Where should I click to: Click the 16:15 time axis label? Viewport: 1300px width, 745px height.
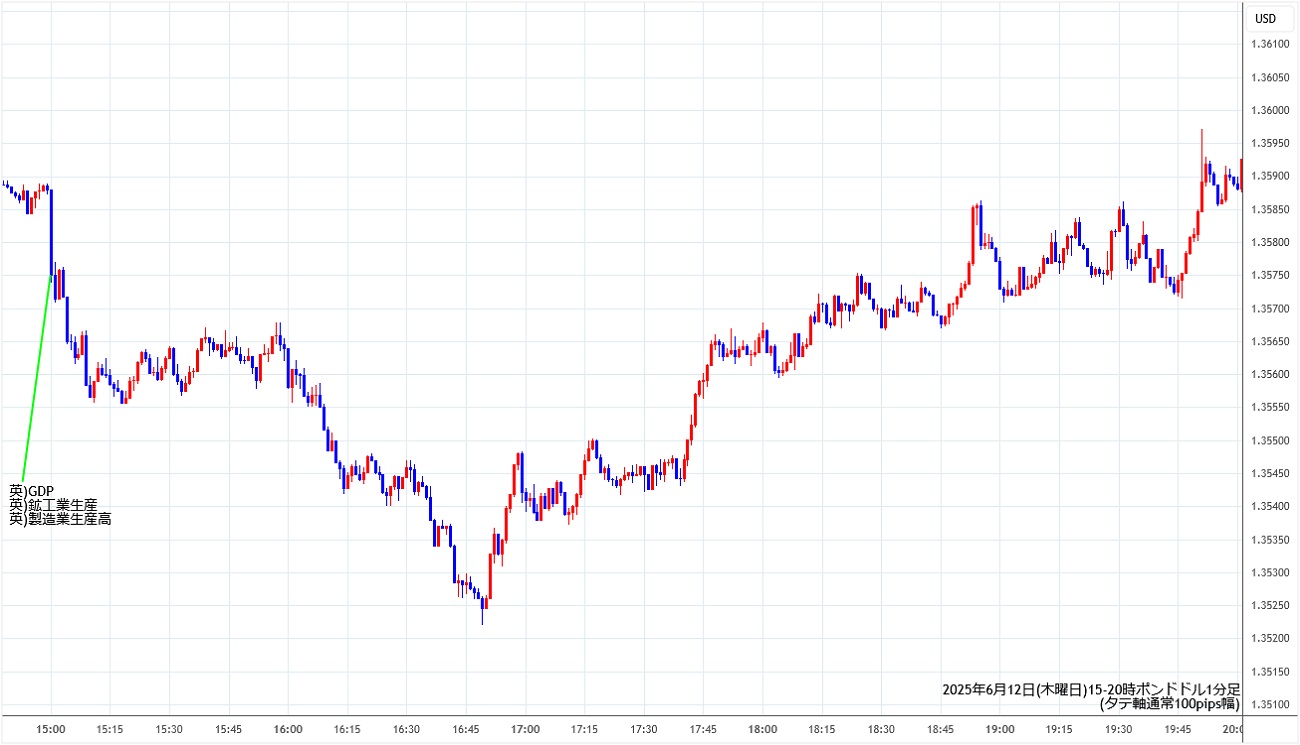tap(347, 730)
